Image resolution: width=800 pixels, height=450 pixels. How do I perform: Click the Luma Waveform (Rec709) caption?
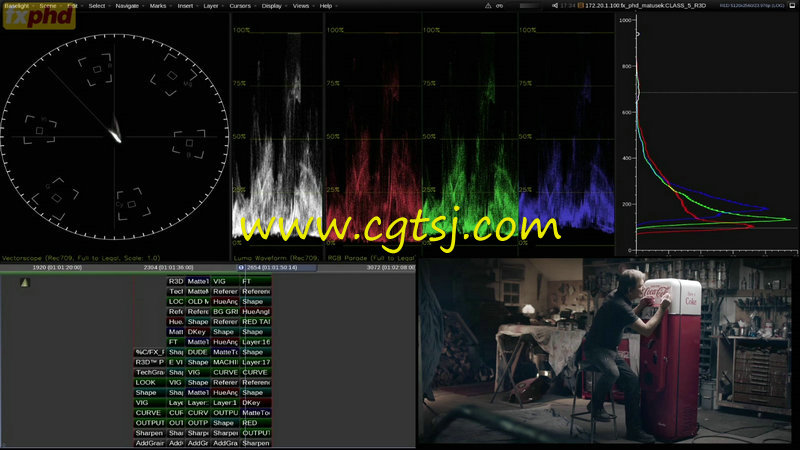coord(277,258)
